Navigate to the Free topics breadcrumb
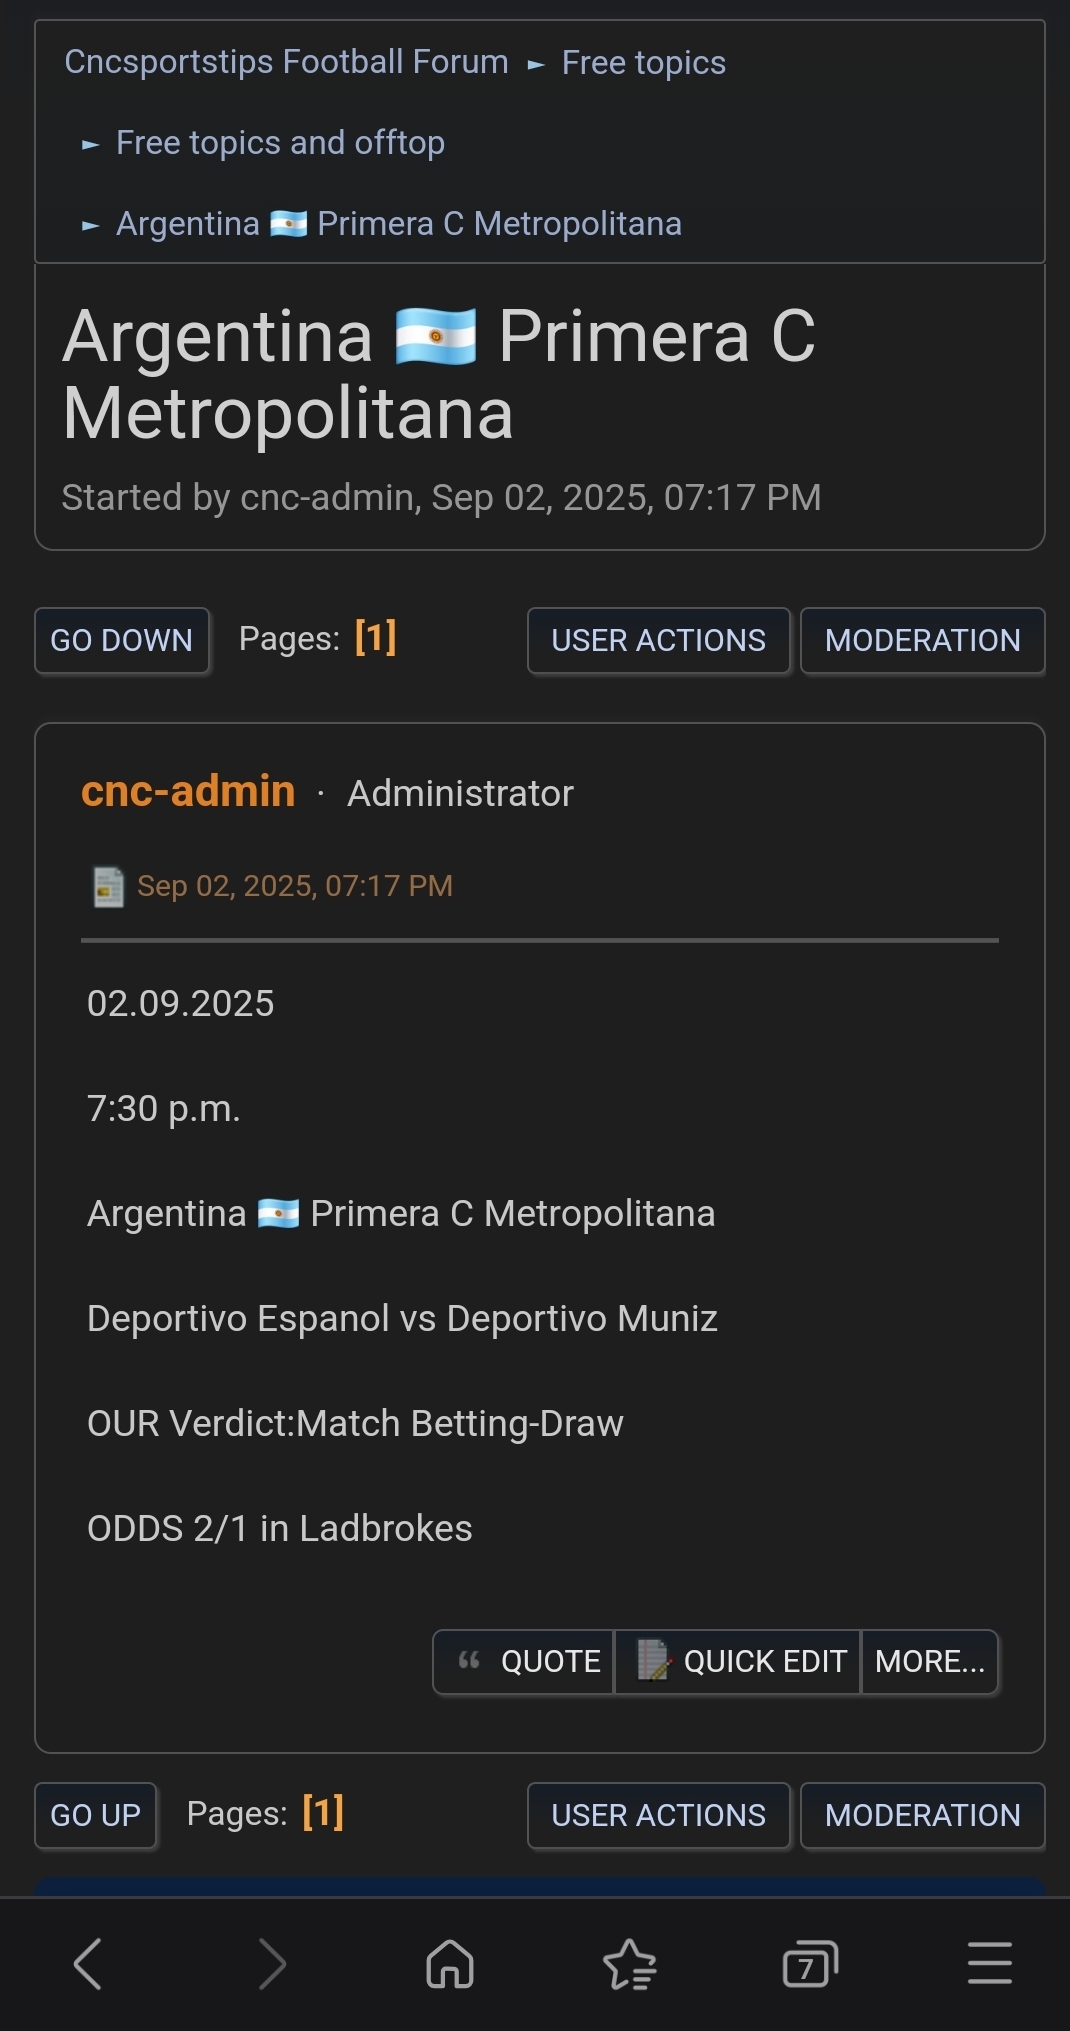The height and width of the screenshot is (2031, 1070). (643, 63)
